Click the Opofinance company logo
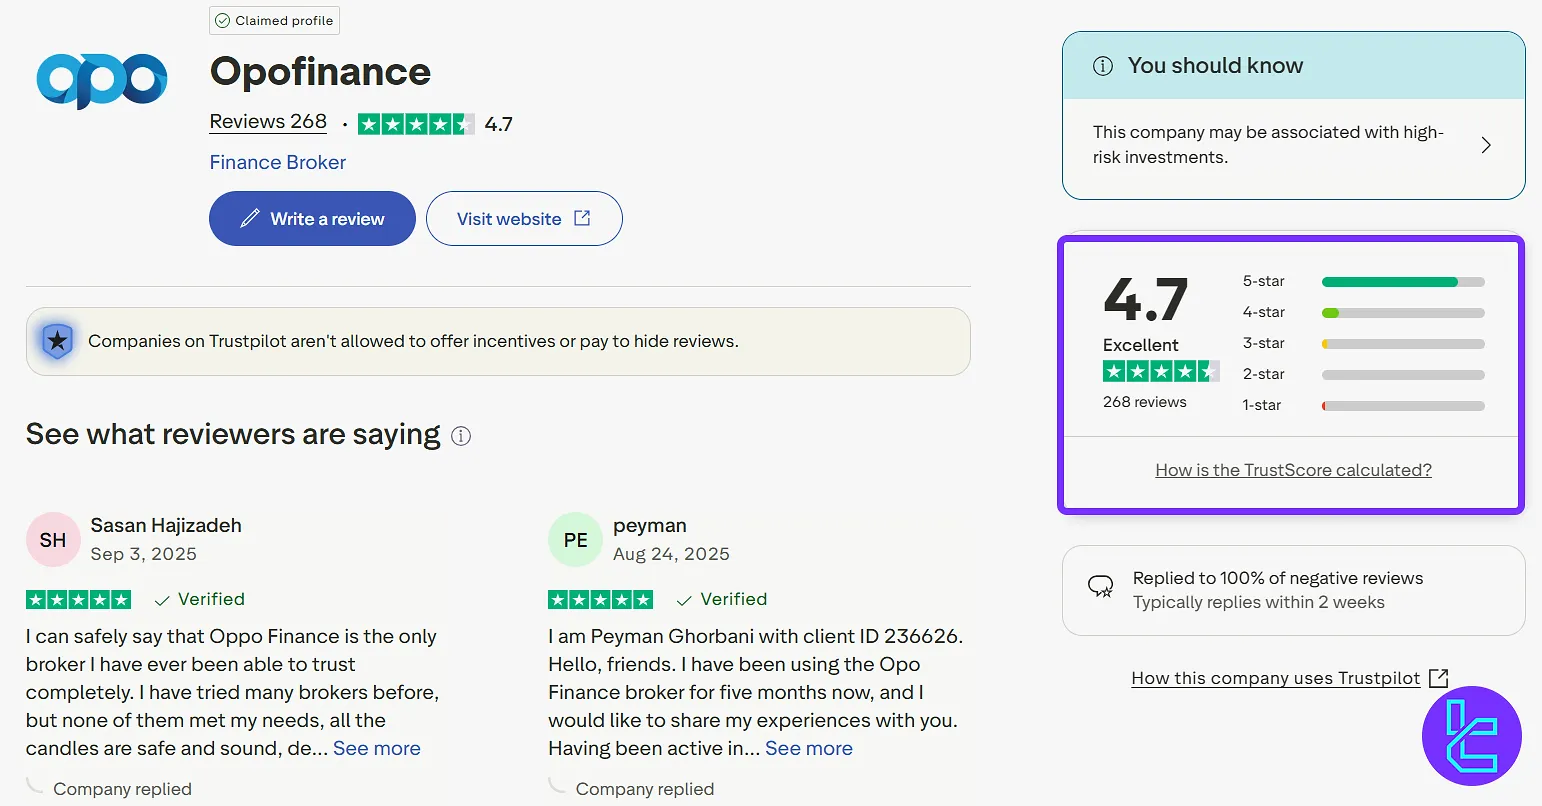Image resolution: width=1542 pixels, height=806 pixels. [x=101, y=80]
